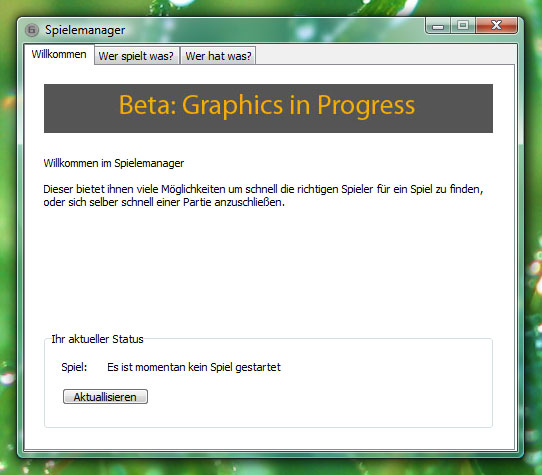Click the 'Willkommen im Spielemanager' heading text
542x475 pixels.
pyautogui.click(x=114, y=163)
